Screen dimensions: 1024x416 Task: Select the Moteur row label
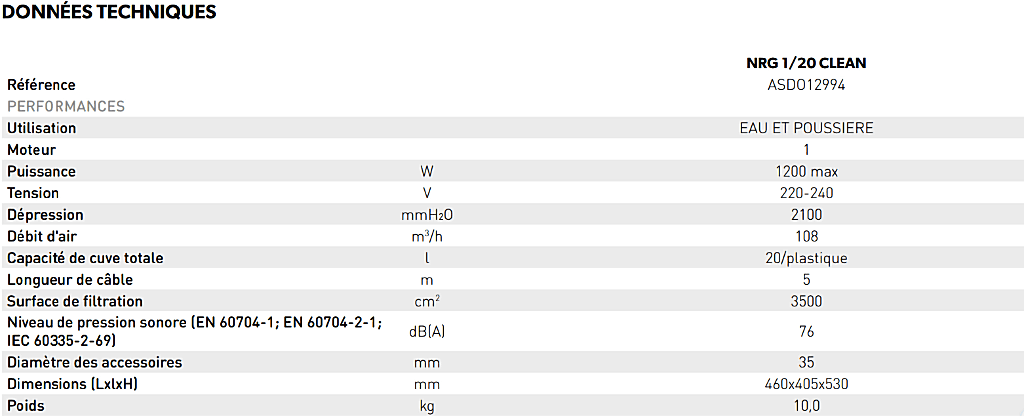pos(32,150)
